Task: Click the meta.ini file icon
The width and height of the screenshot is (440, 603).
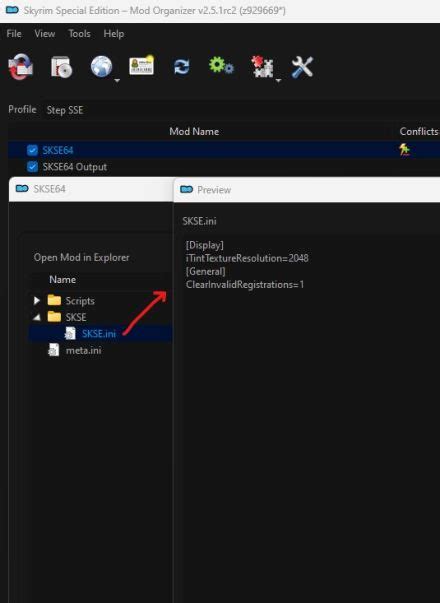Action: (53, 350)
